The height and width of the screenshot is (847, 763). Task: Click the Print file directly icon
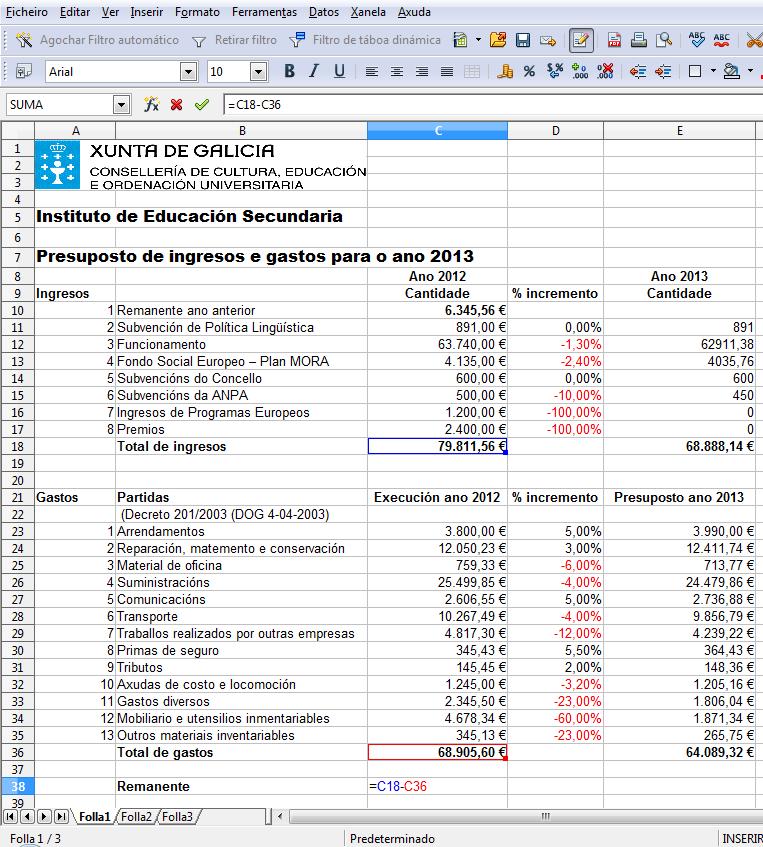point(637,41)
